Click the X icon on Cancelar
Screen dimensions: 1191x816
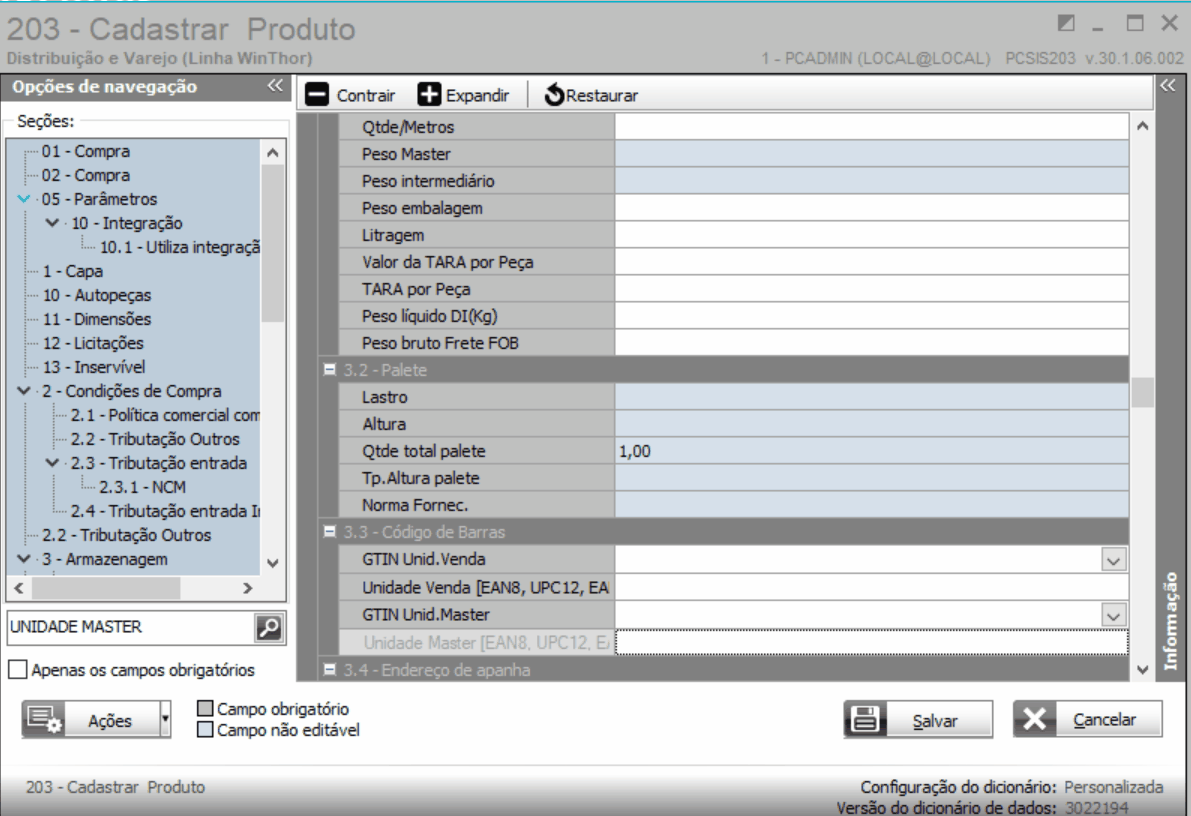pyautogui.click(x=1035, y=719)
